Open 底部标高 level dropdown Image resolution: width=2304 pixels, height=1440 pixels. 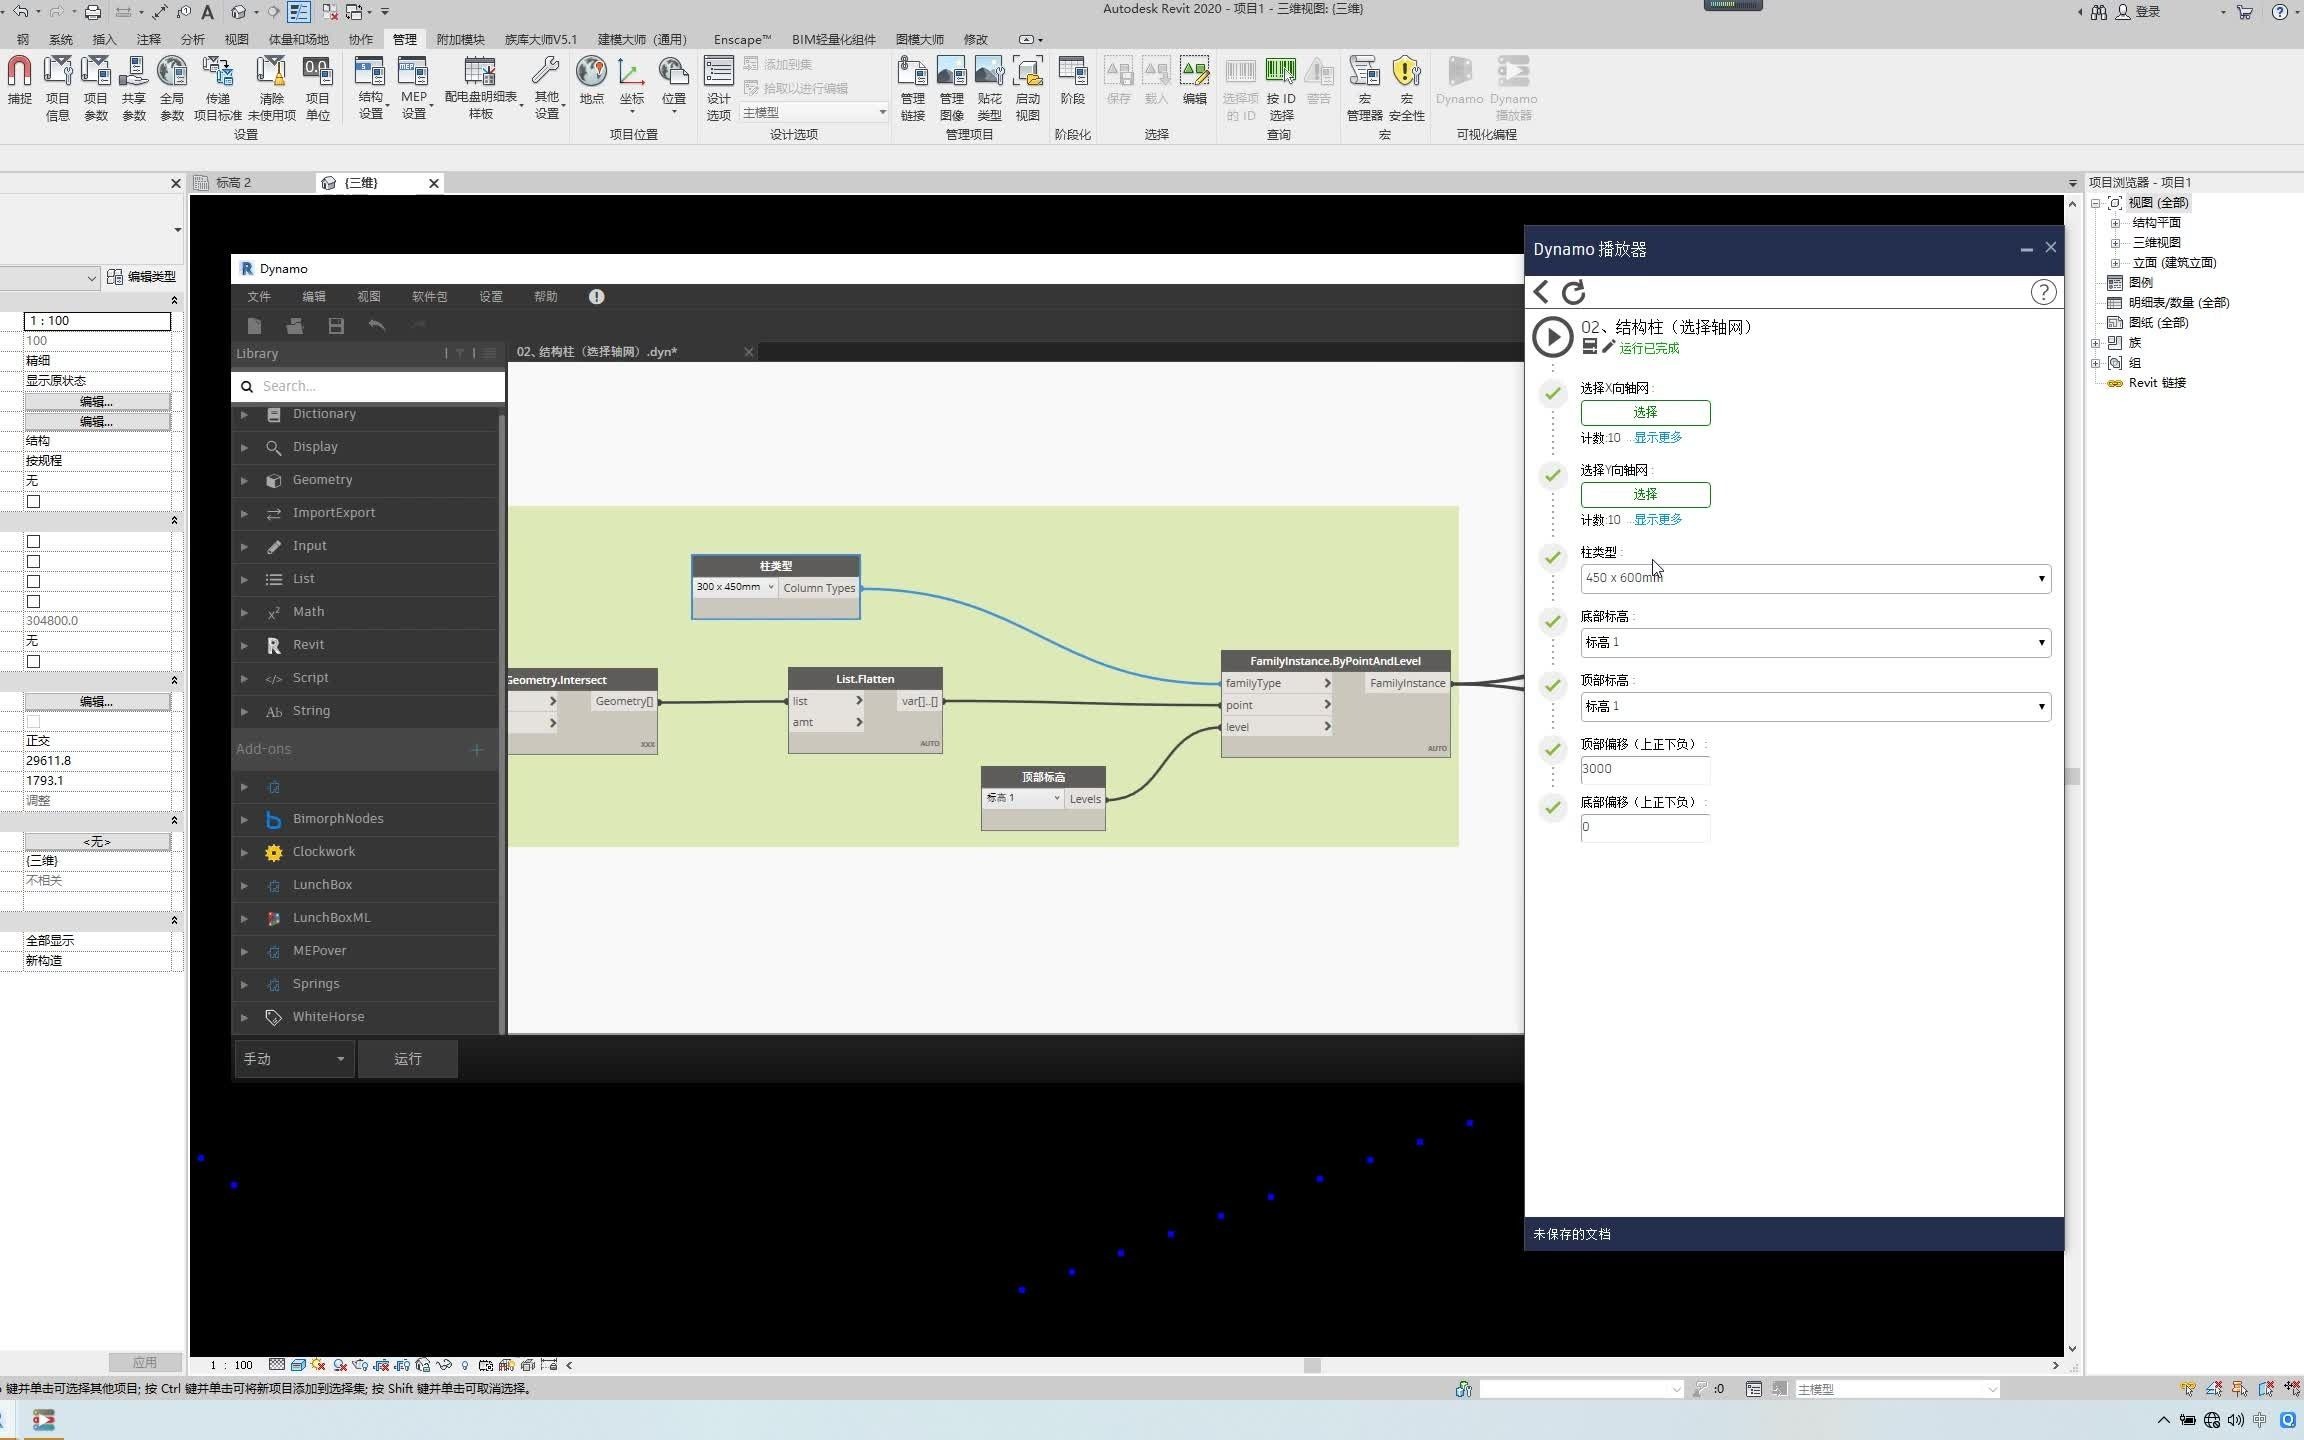(x=1815, y=642)
